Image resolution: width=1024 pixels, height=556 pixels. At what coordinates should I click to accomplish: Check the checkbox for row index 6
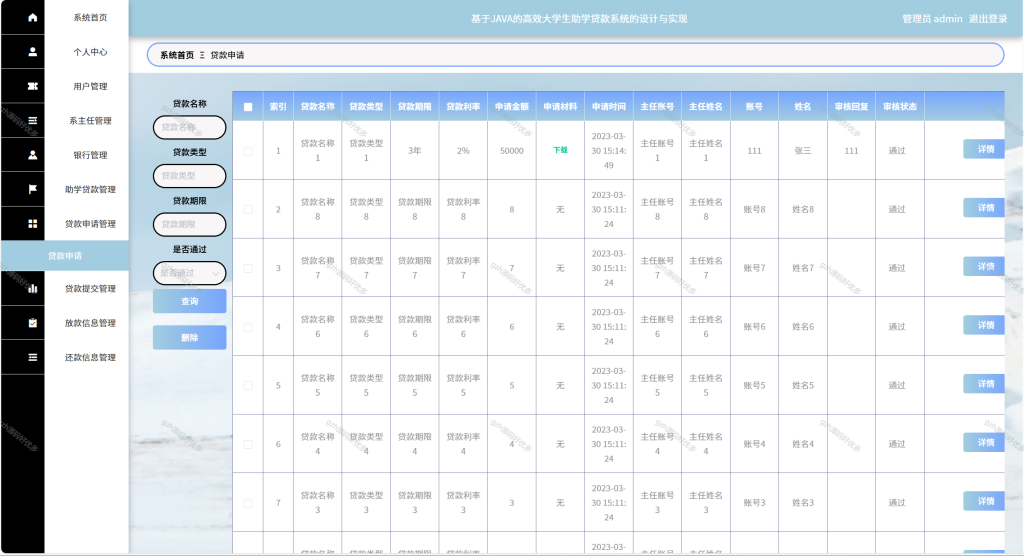(x=248, y=444)
